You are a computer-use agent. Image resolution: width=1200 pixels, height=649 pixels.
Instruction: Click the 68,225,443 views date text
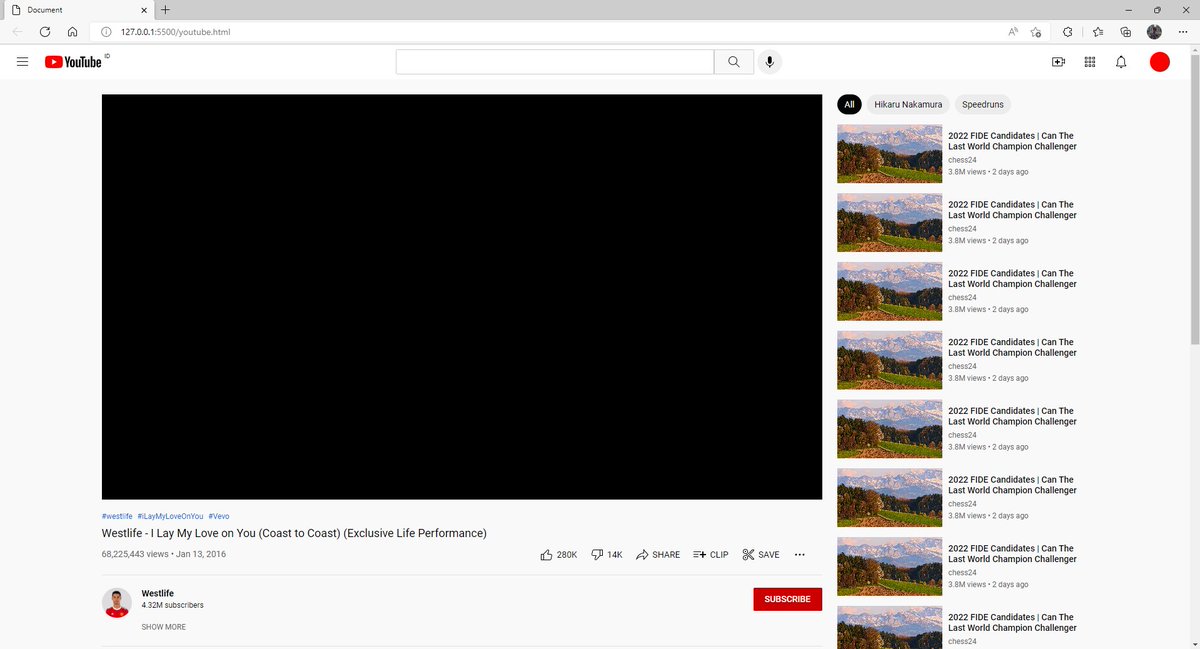point(164,554)
